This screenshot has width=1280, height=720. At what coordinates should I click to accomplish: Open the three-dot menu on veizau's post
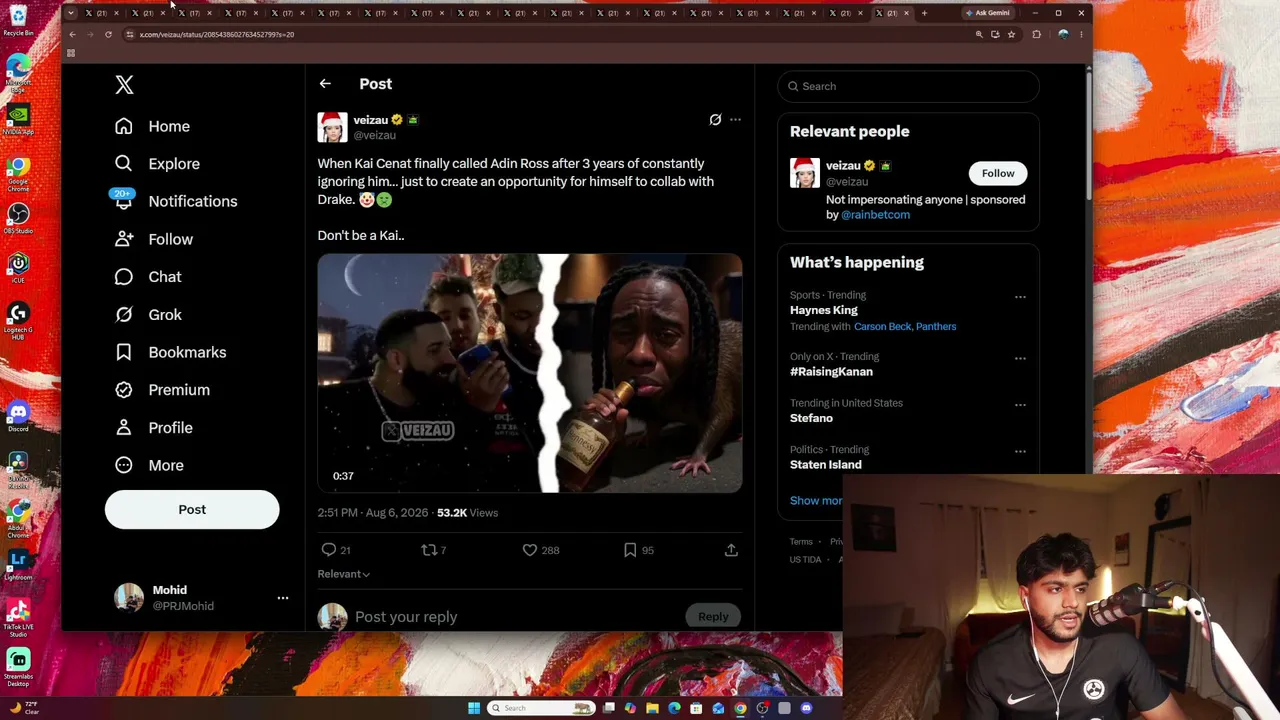point(735,120)
